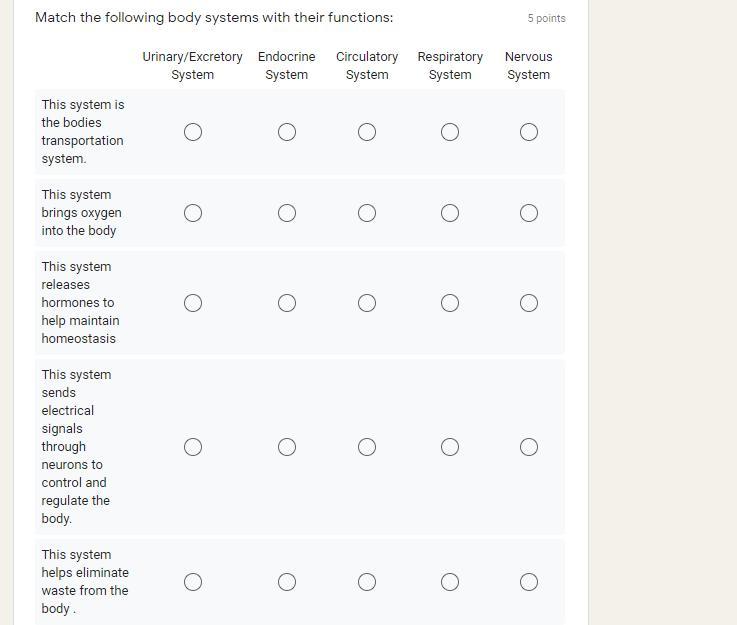Pick Circulatory System for electrical signals row
737x625 pixels.
[x=367, y=447]
